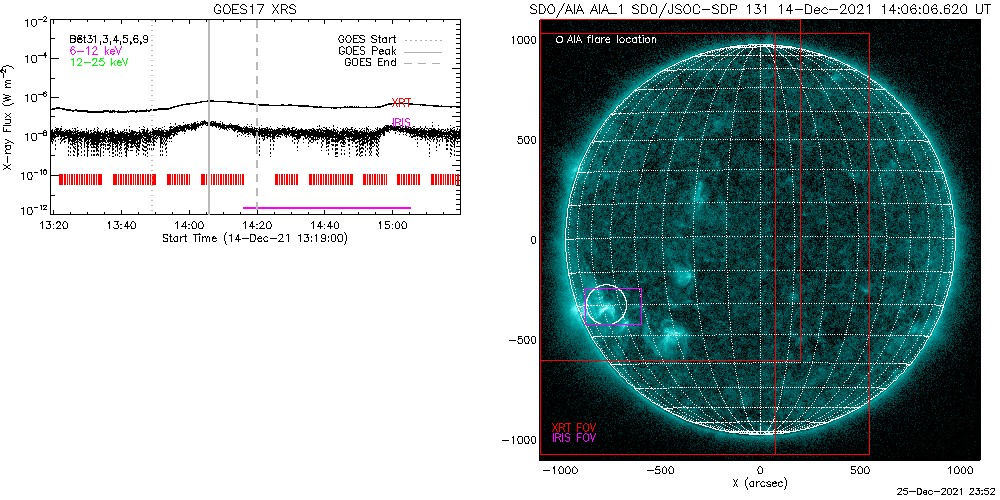1000x500 pixels.
Task: Click the red XRT label on the curve
Action: [401, 101]
